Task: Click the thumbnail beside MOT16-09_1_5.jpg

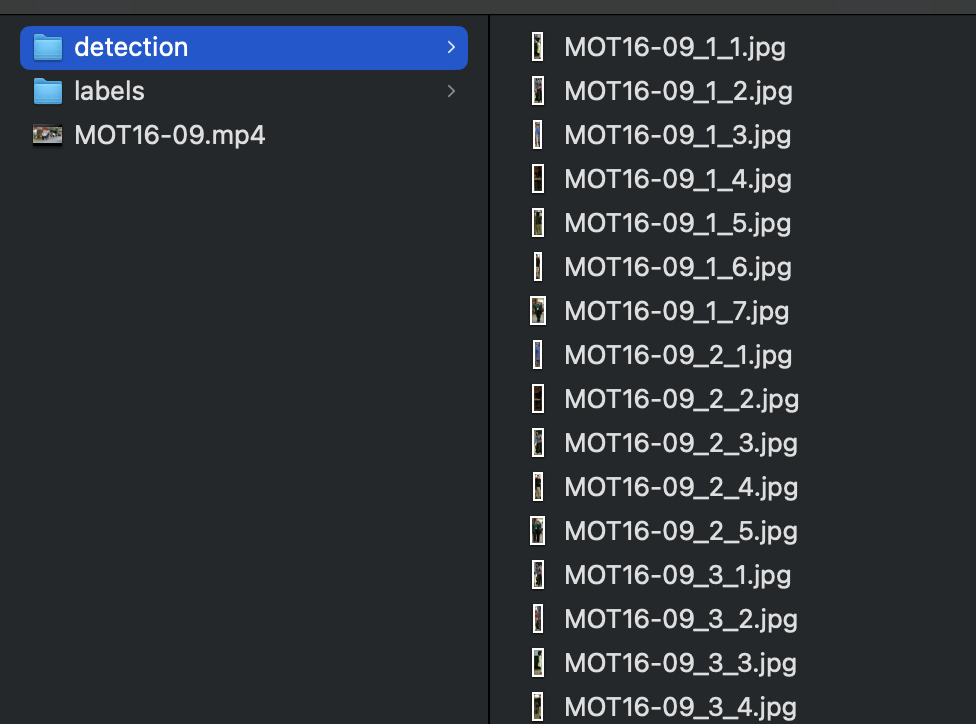Action: click(538, 223)
